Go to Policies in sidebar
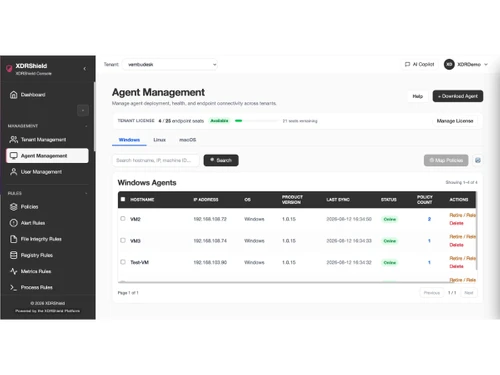The width and height of the screenshot is (500, 375). point(47,207)
